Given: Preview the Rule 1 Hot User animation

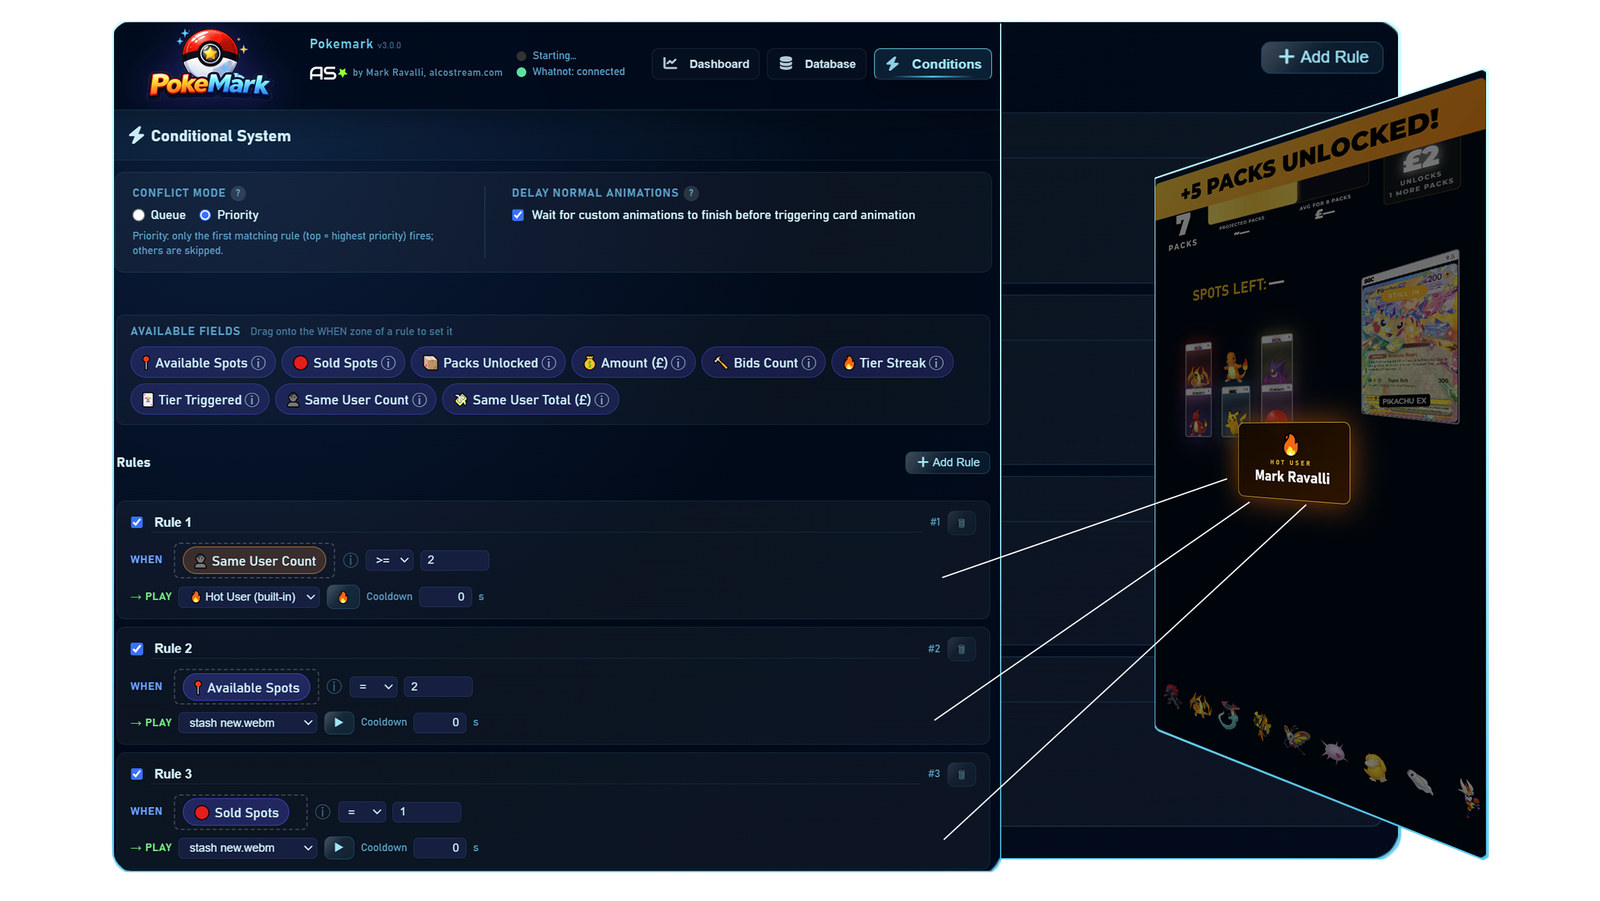Looking at the screenshot, I should point(343,597).
